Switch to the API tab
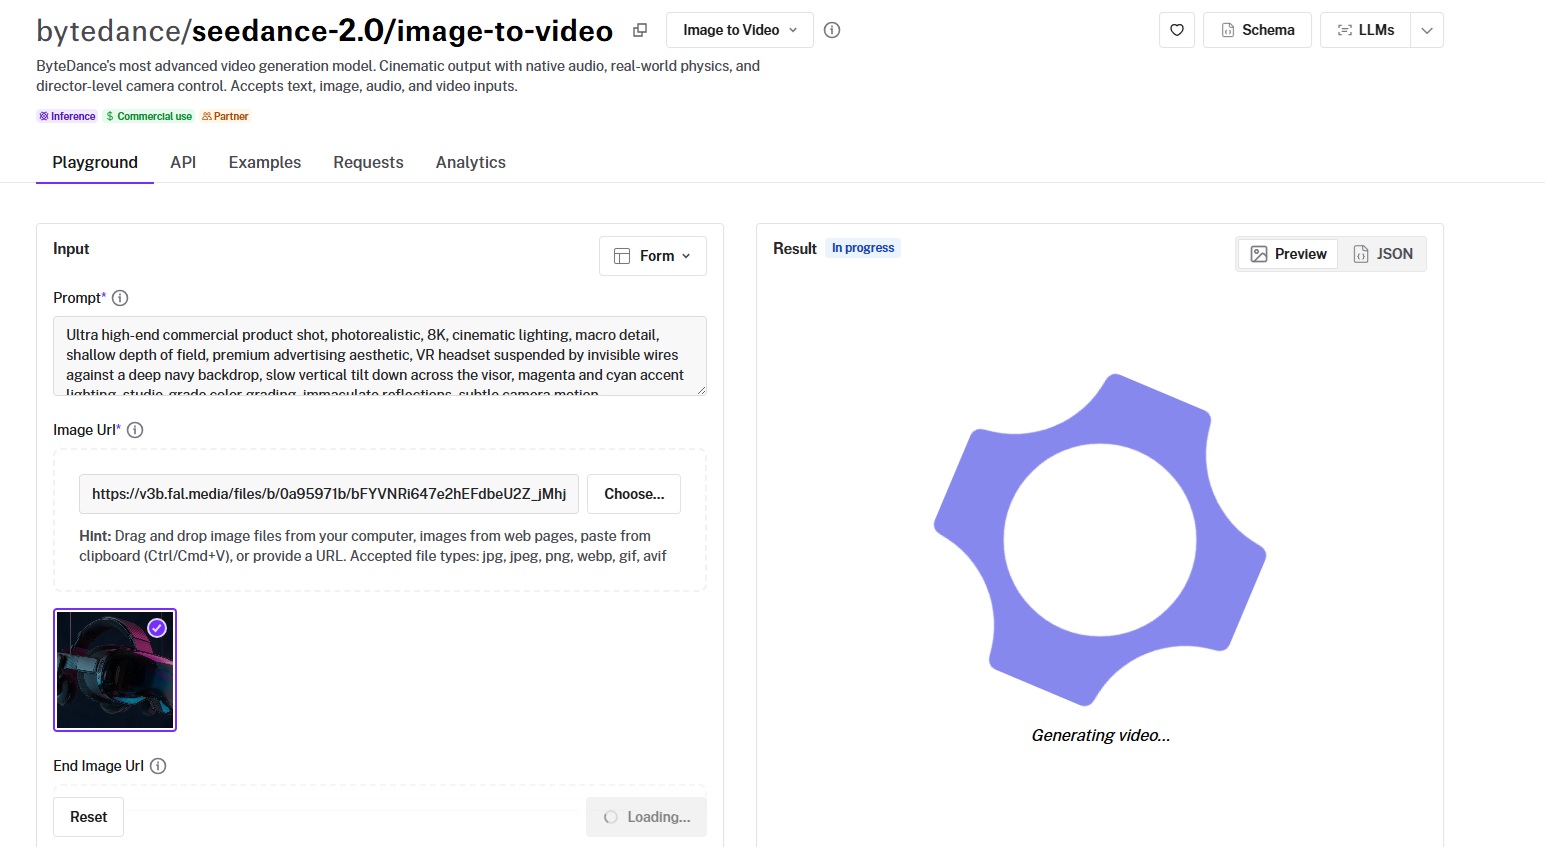This screenshot has height=847, width=1545. click(183, 162)
